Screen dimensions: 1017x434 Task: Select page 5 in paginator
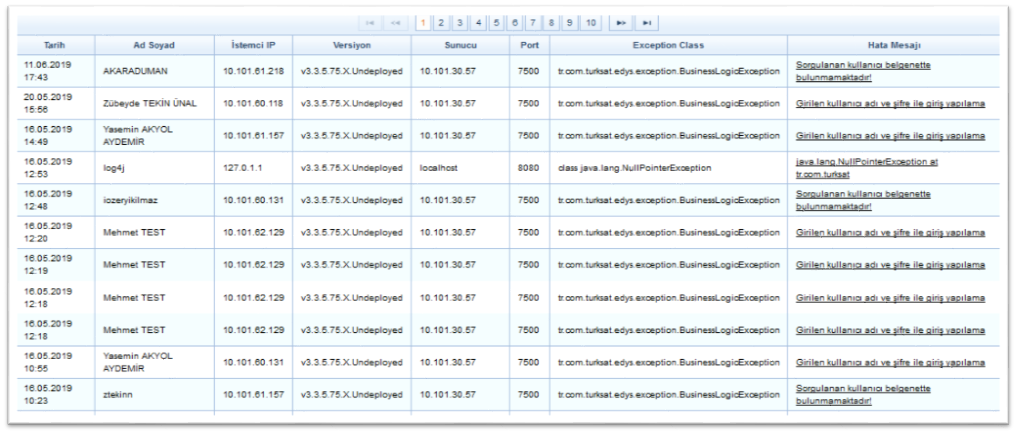(x=496, y=22)
